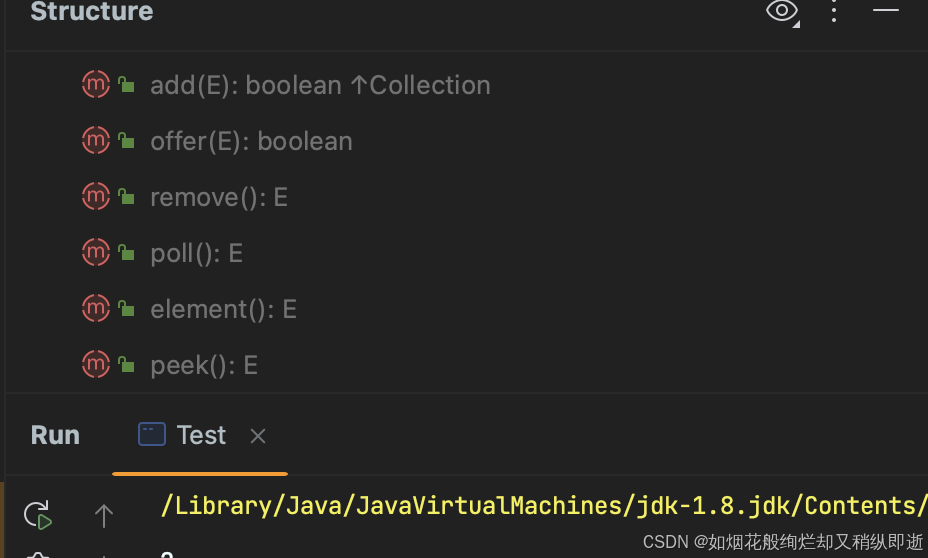
Task: Click the method icon beside remove()
Action: click(x=96, y=197)
